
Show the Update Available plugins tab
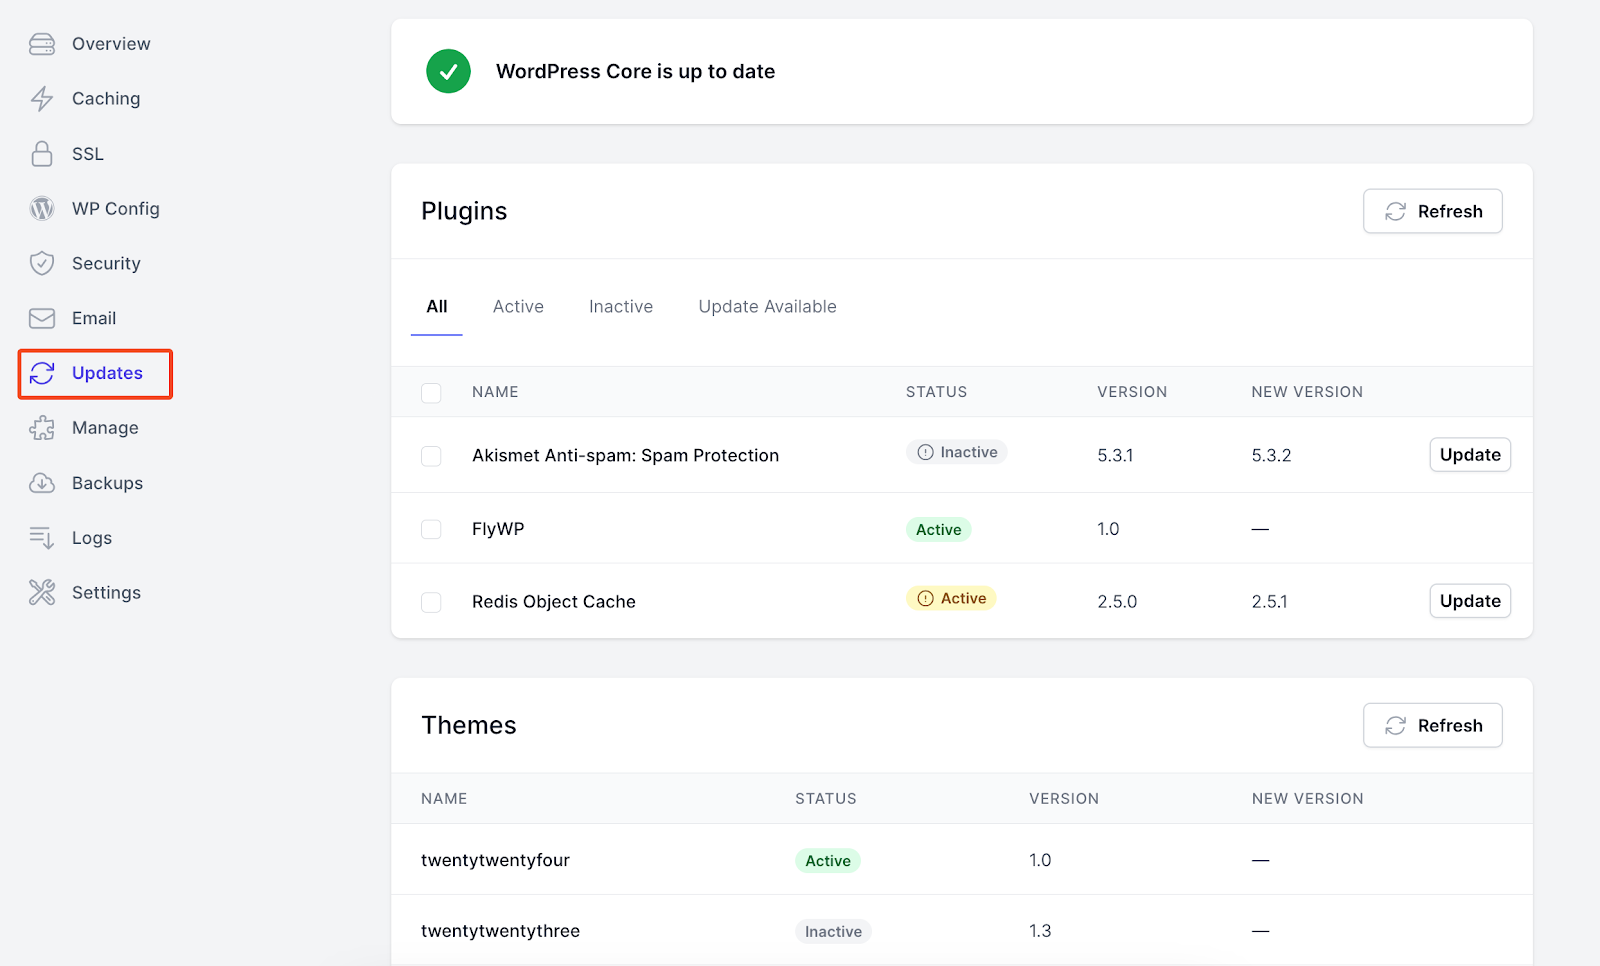[767, 307]
